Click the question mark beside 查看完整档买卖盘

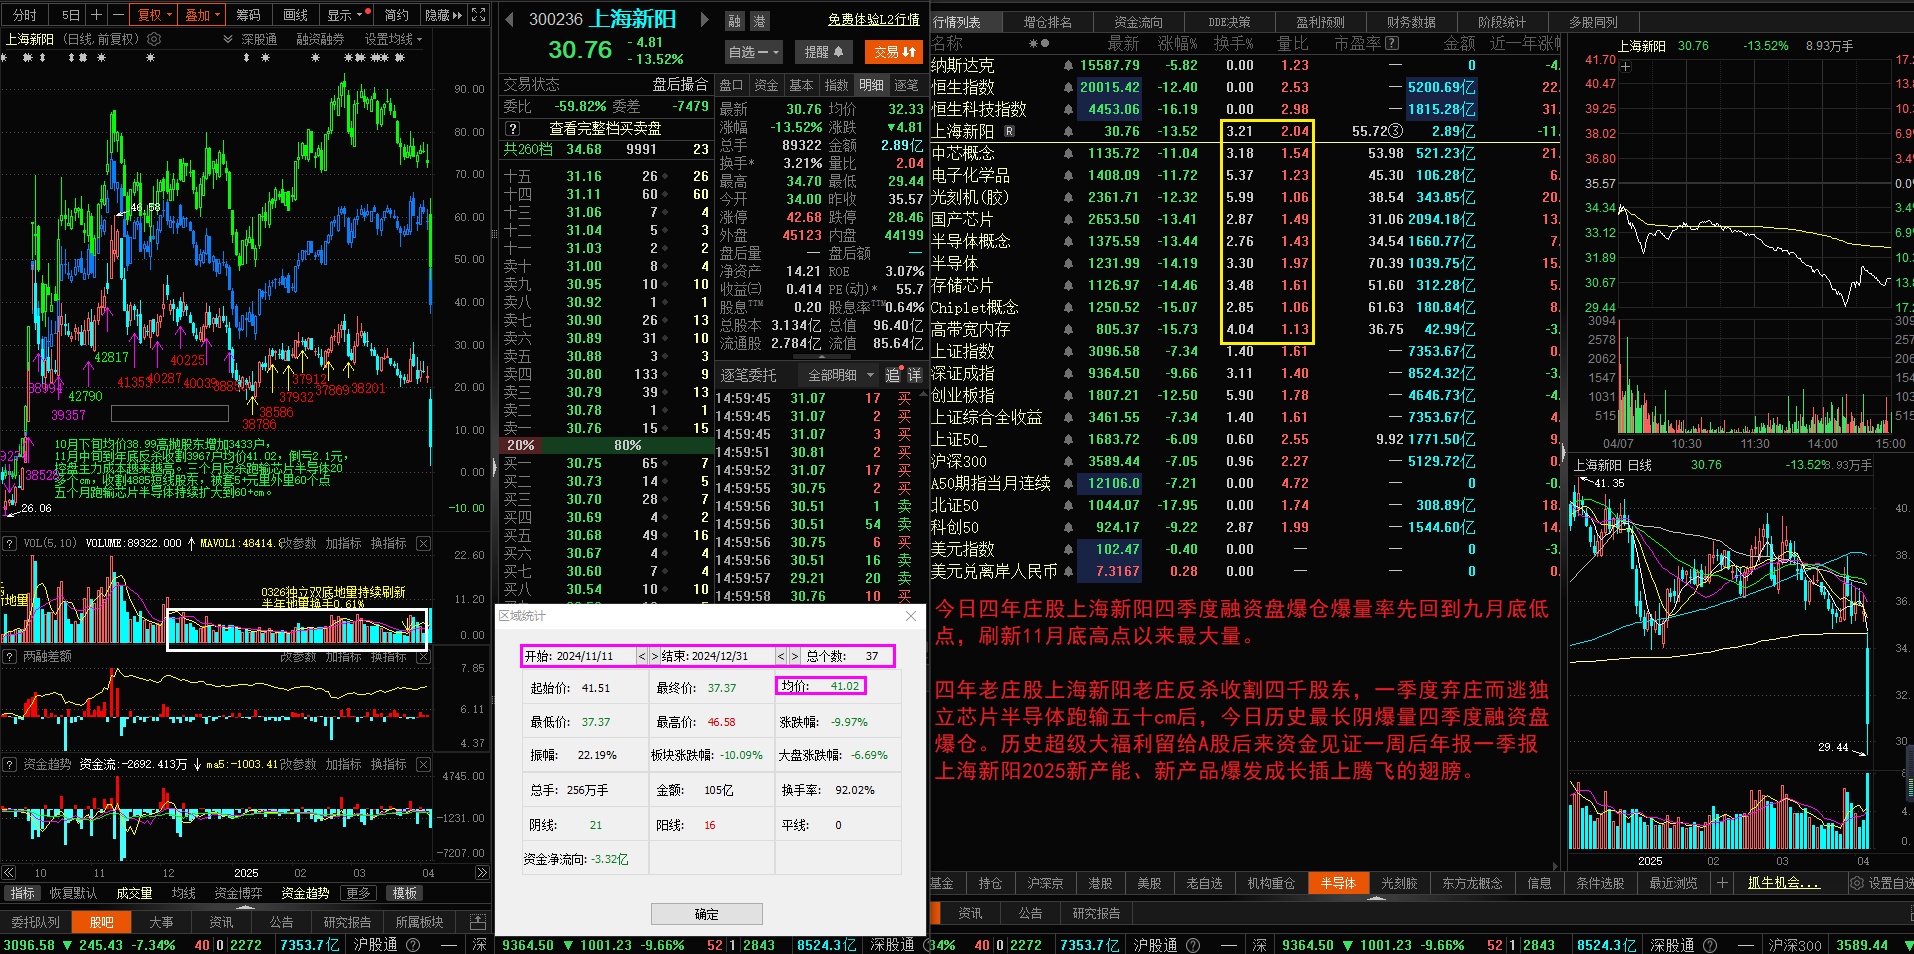tap(513, 129)
